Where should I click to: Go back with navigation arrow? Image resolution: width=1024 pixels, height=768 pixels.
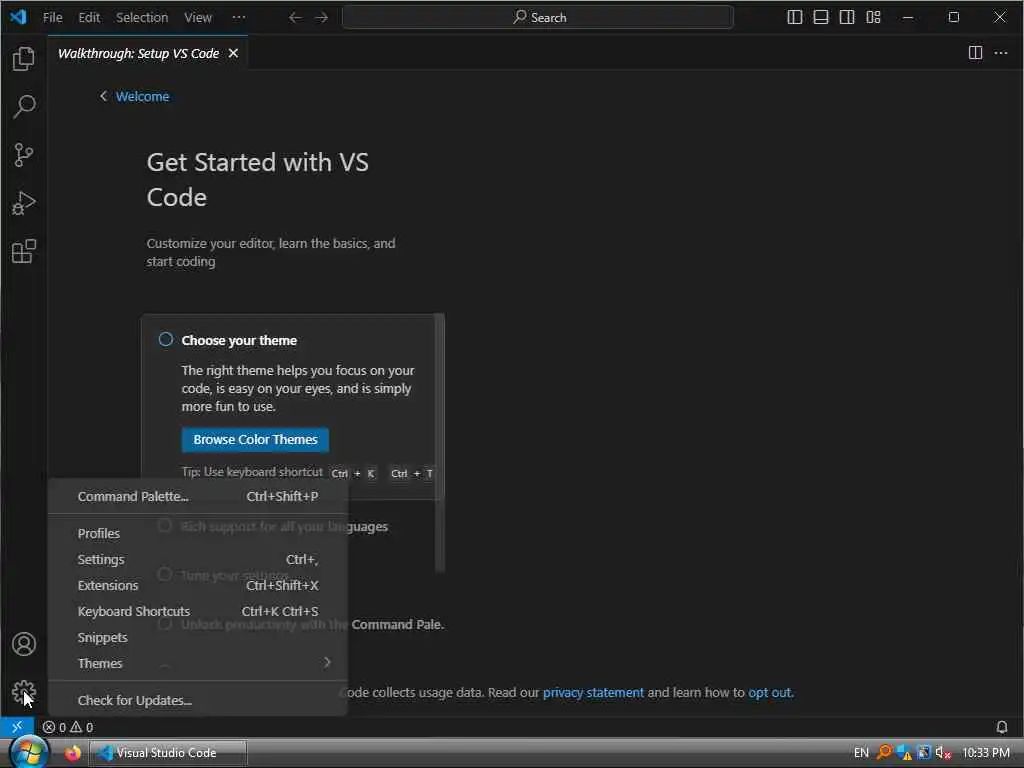click(295, 18)
